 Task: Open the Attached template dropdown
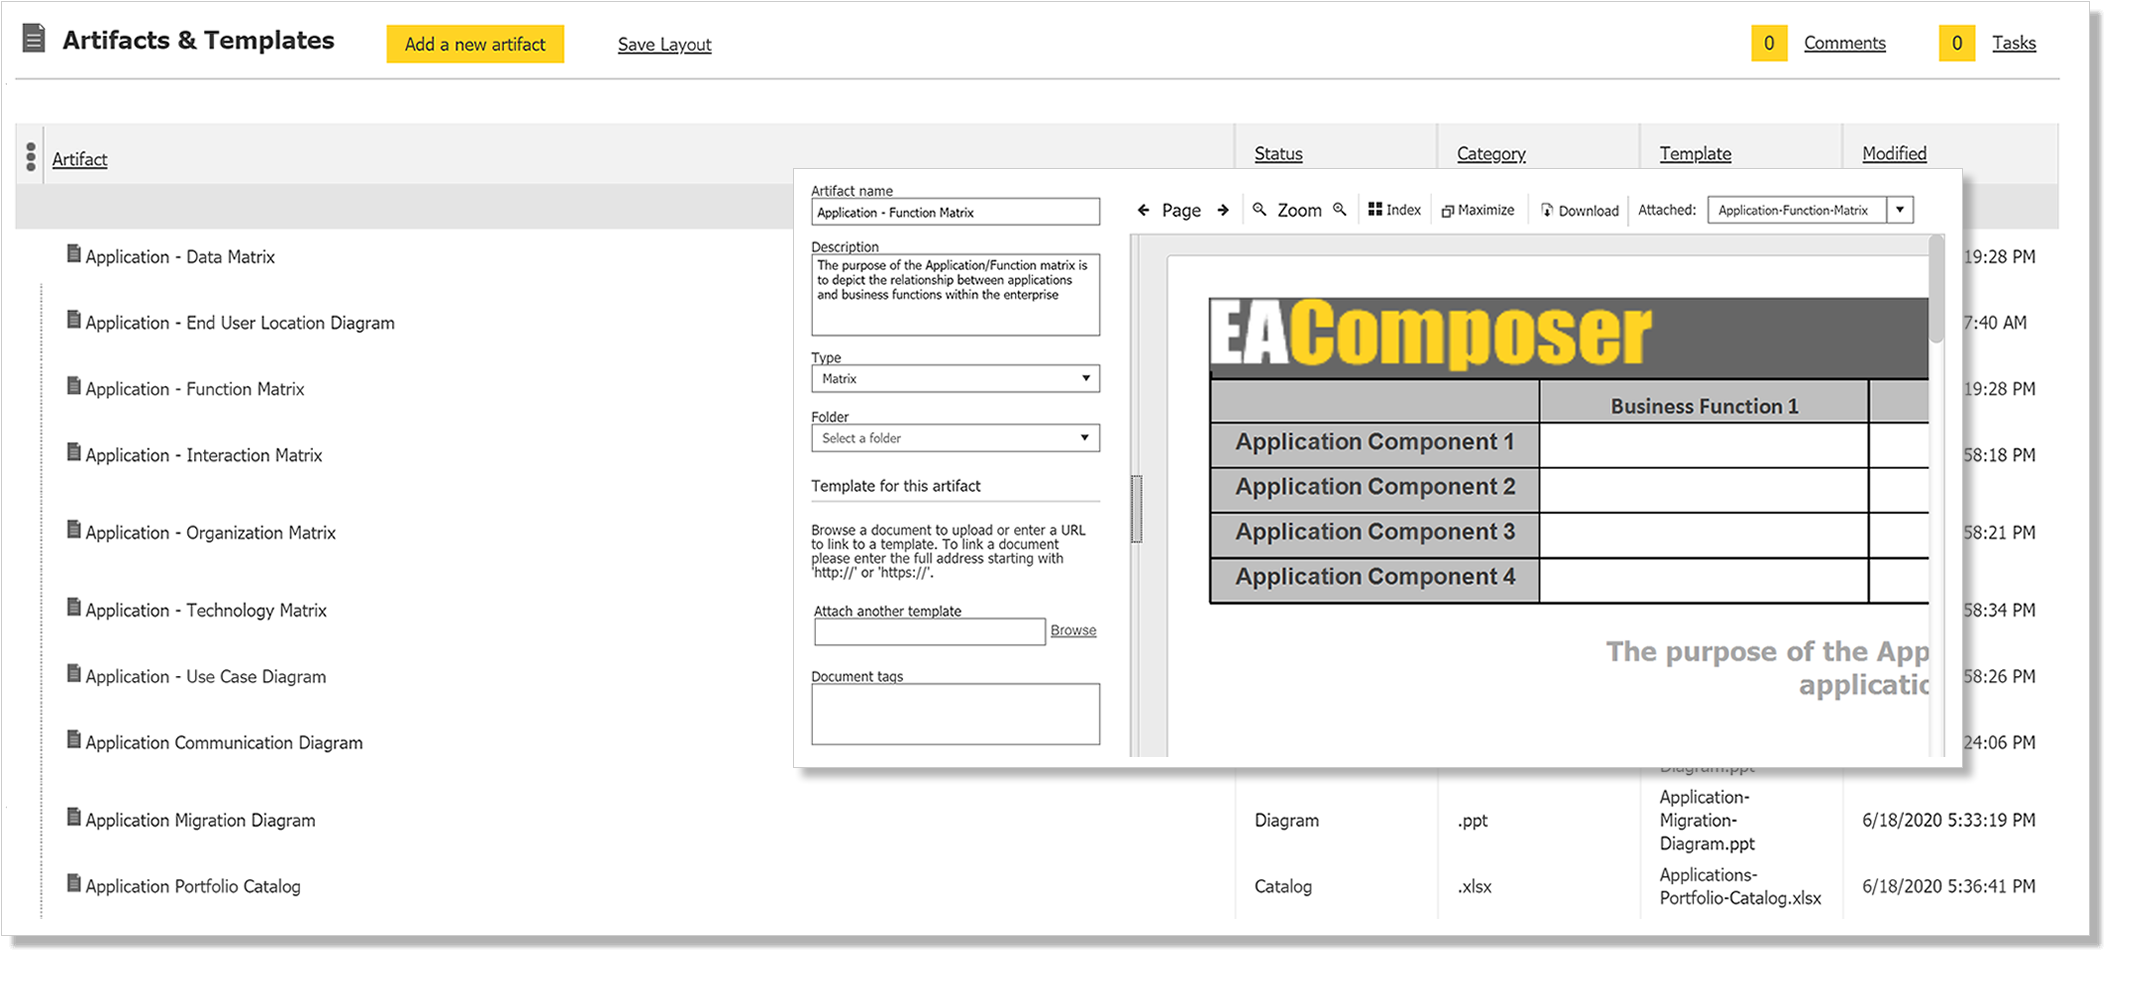1899,209
